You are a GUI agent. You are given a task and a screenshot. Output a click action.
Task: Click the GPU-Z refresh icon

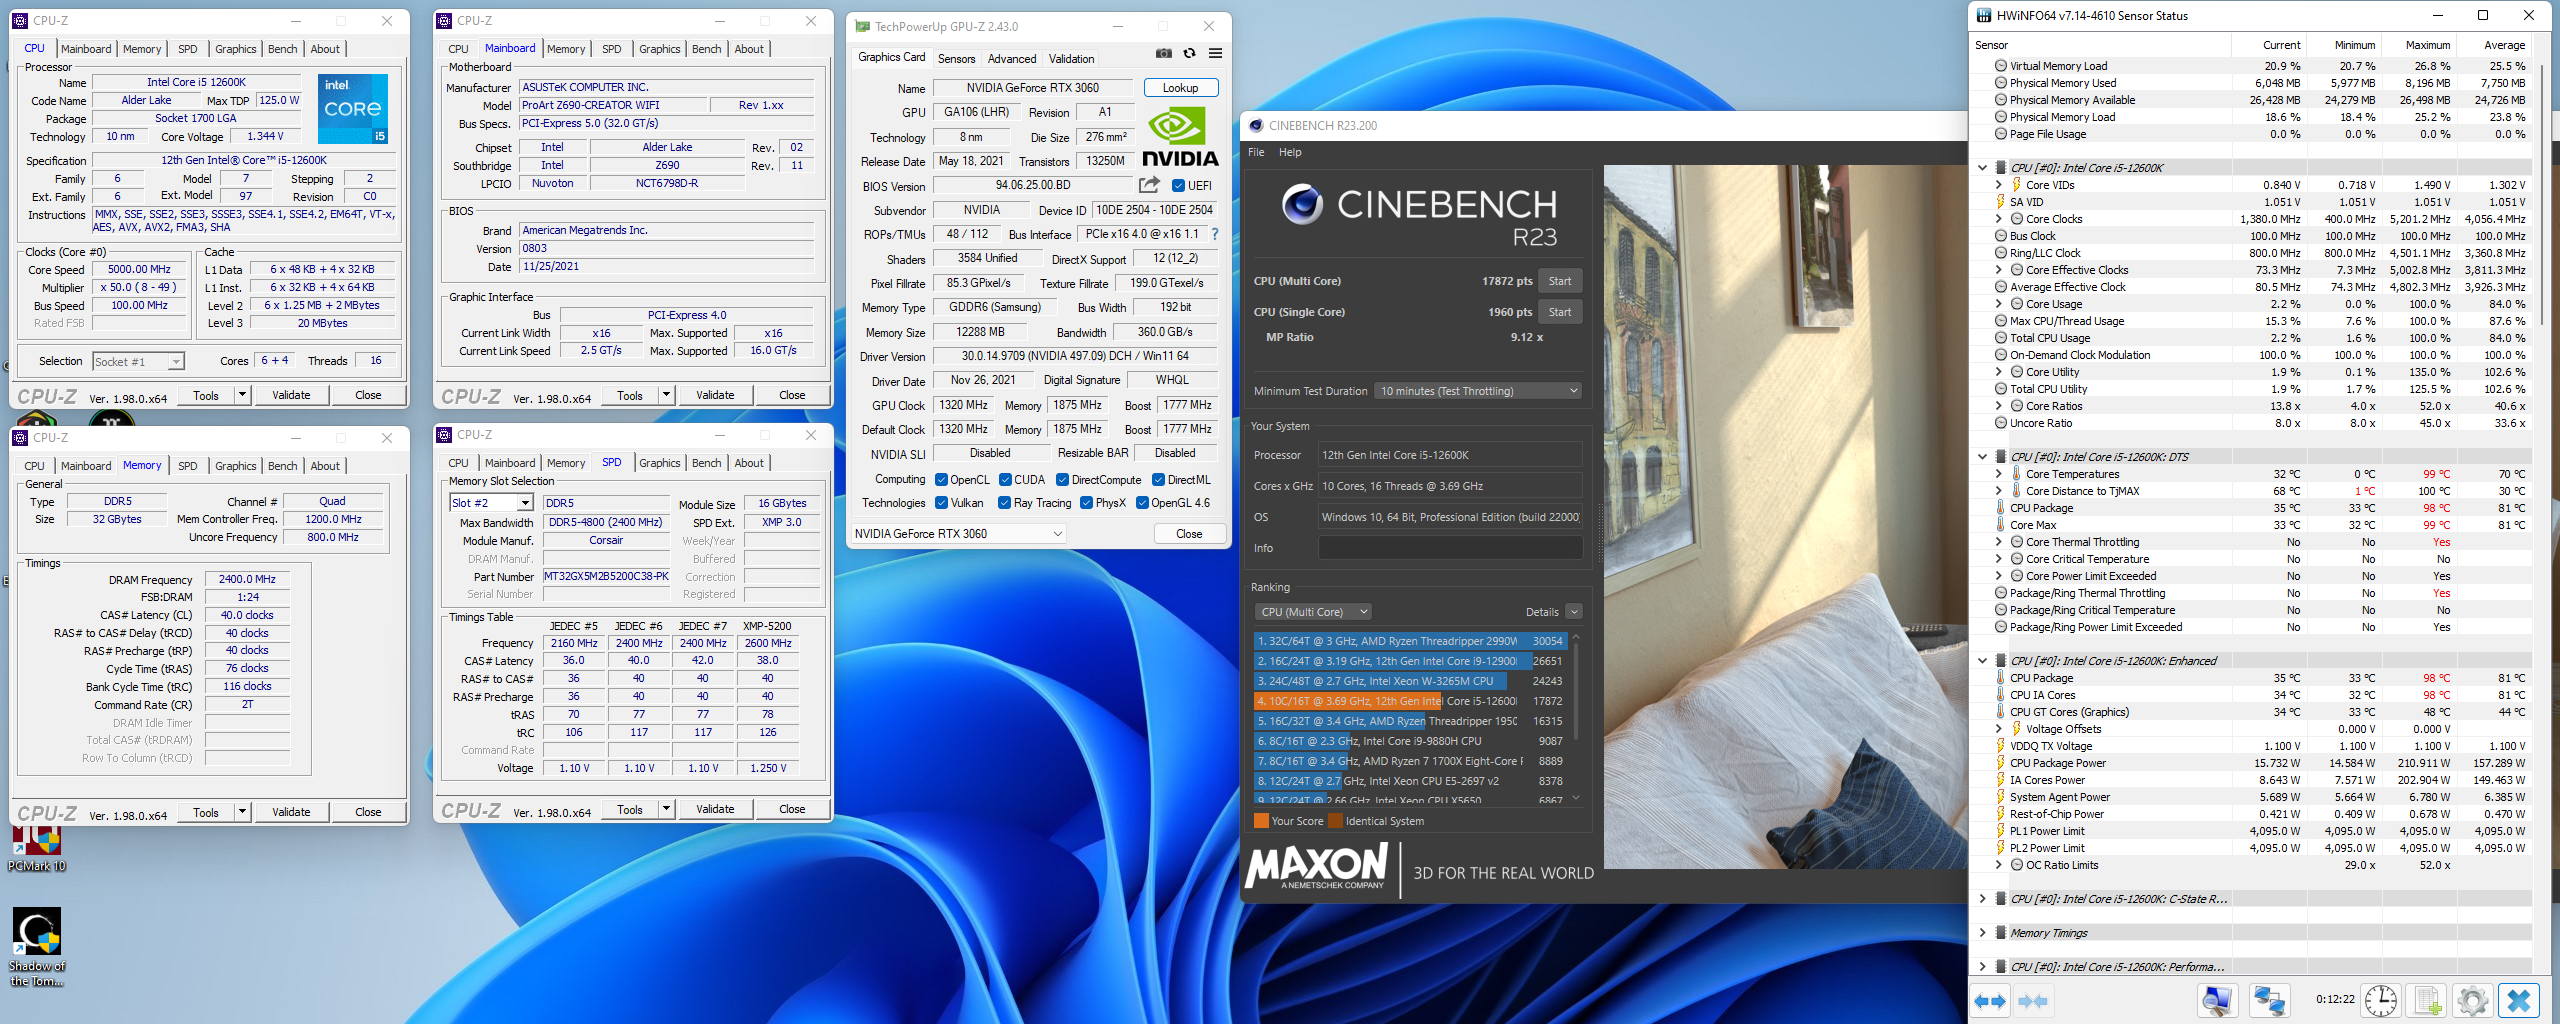point(1189,54)
